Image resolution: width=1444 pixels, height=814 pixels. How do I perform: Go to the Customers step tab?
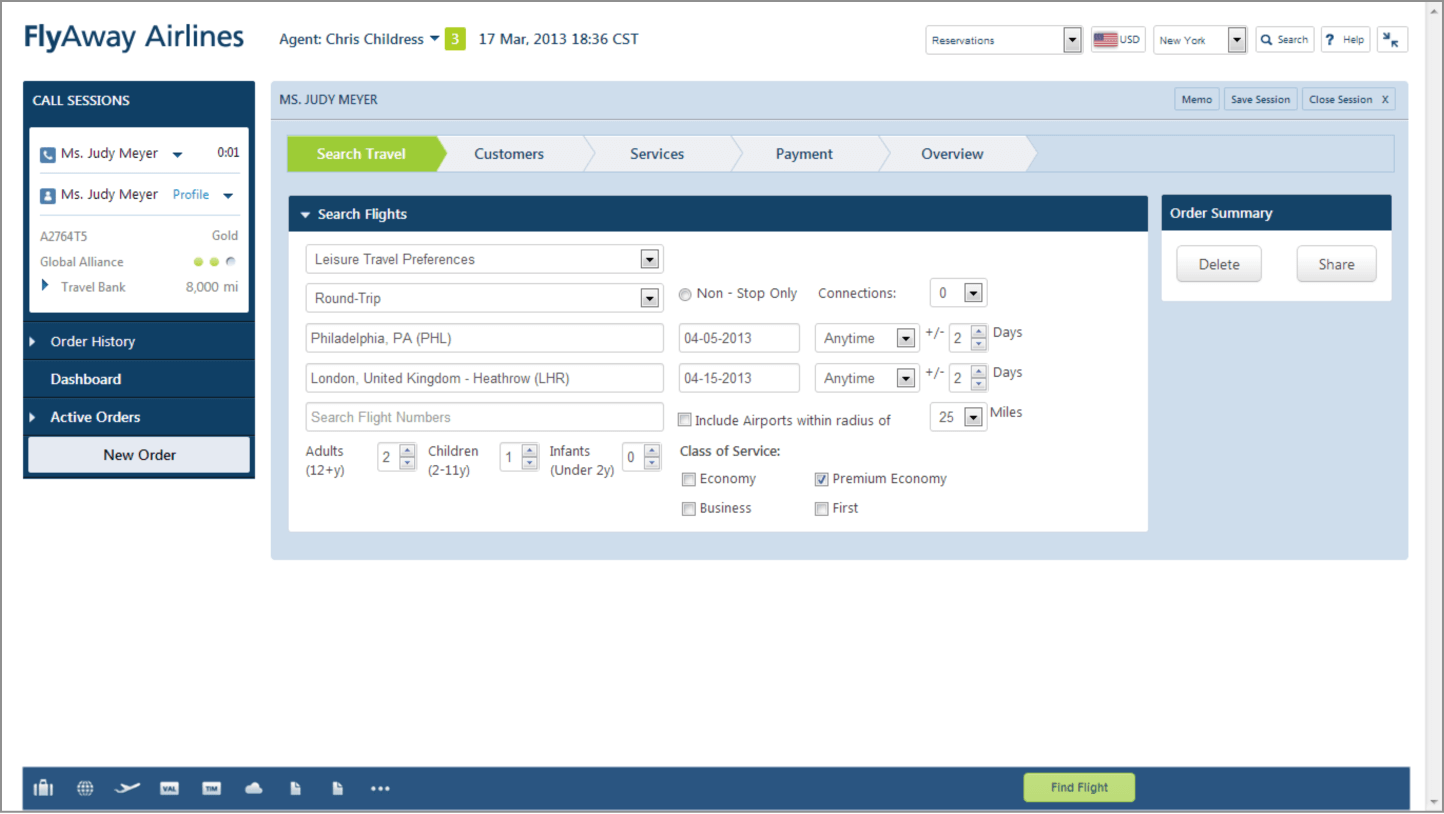(509, 154)
